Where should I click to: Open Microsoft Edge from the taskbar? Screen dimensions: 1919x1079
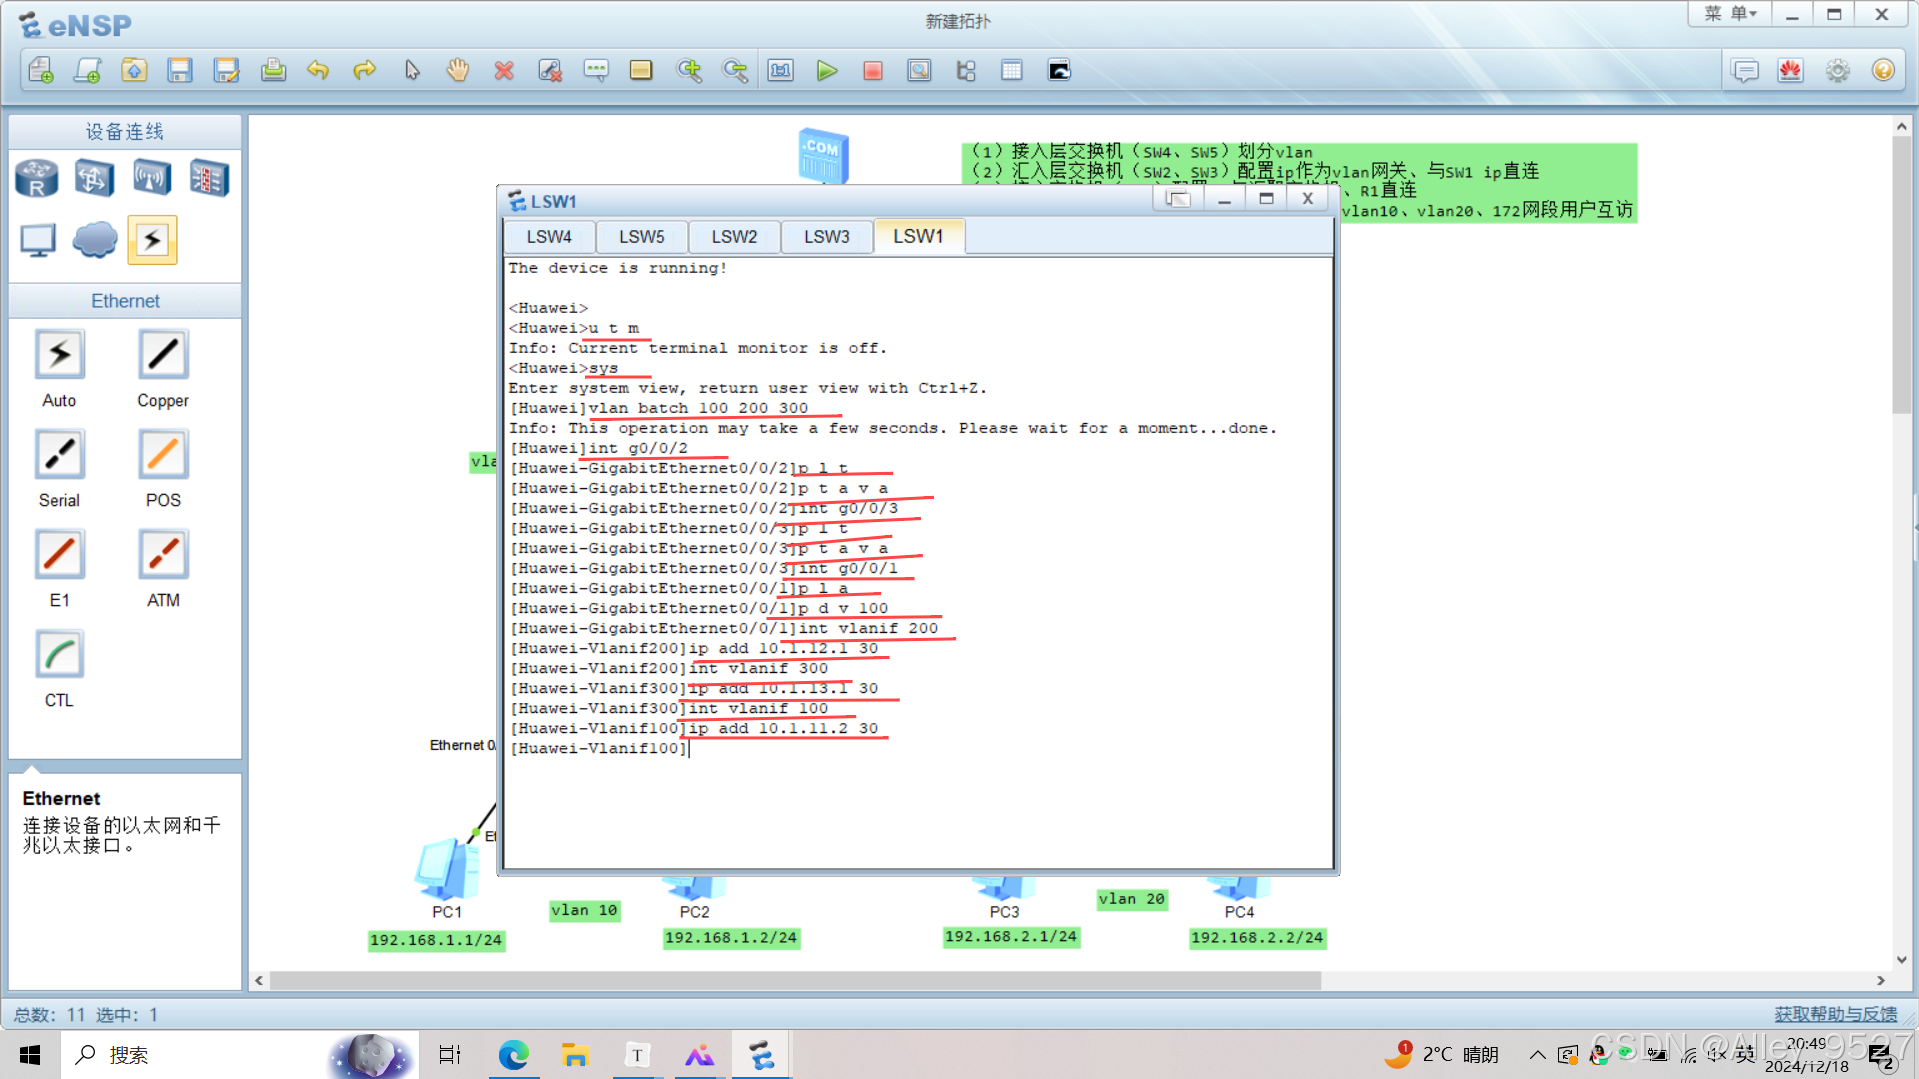(513, 1055)
